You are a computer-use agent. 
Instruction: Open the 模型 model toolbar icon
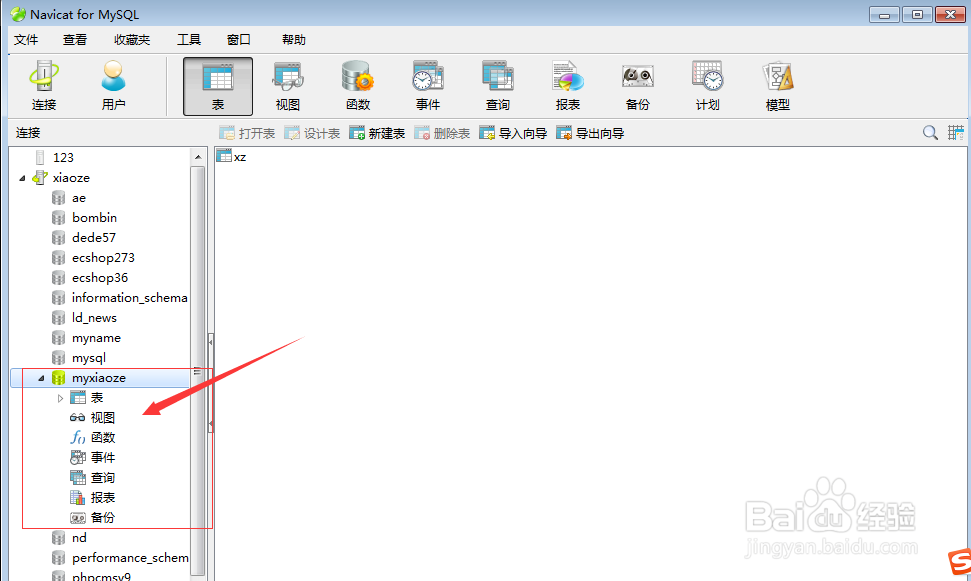point(778,86)
